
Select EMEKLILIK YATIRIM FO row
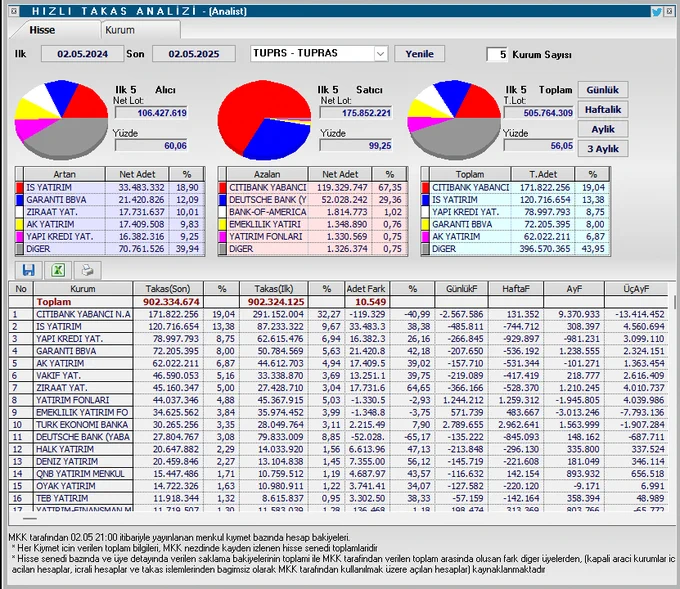coord(338,412)
